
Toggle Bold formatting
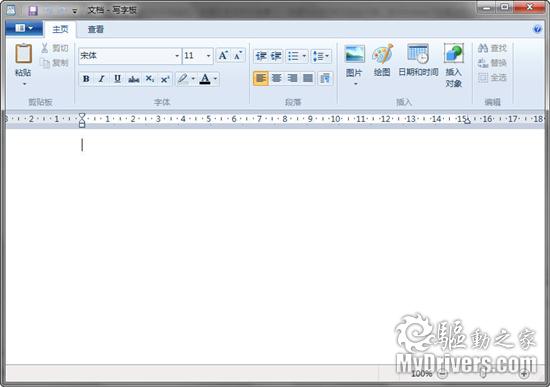pyautogui.click(x=86, y=79)
